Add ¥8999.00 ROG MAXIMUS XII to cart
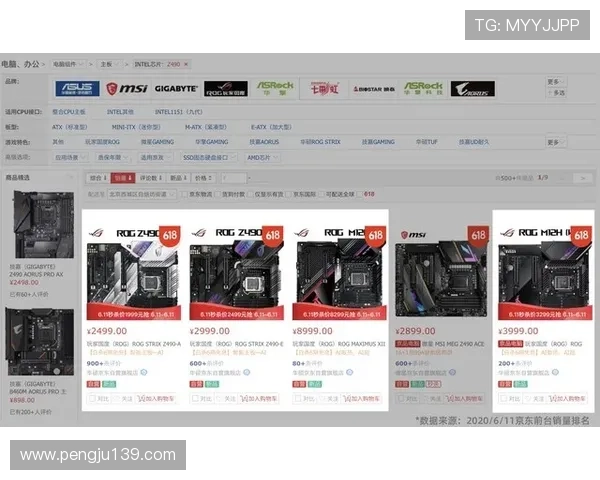 [x=361, y=399]
